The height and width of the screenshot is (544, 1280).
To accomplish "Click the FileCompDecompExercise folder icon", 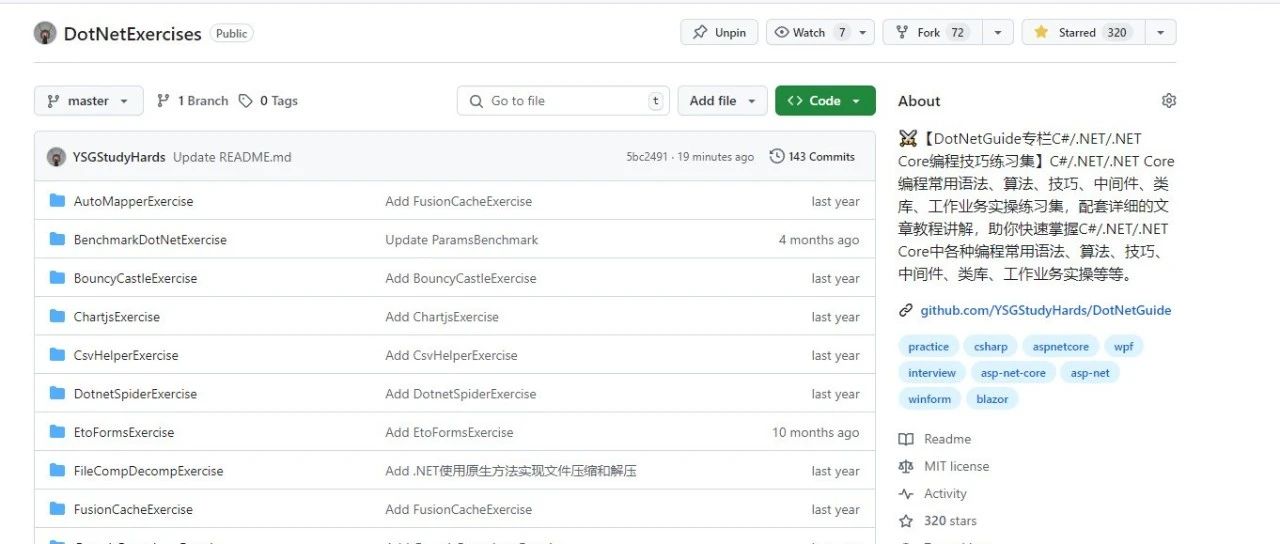I will pos(57,470).
